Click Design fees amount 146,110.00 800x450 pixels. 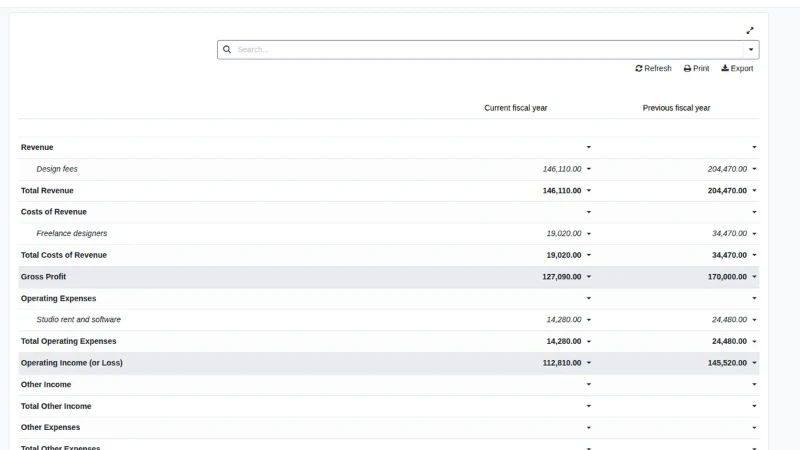[562, 169]
